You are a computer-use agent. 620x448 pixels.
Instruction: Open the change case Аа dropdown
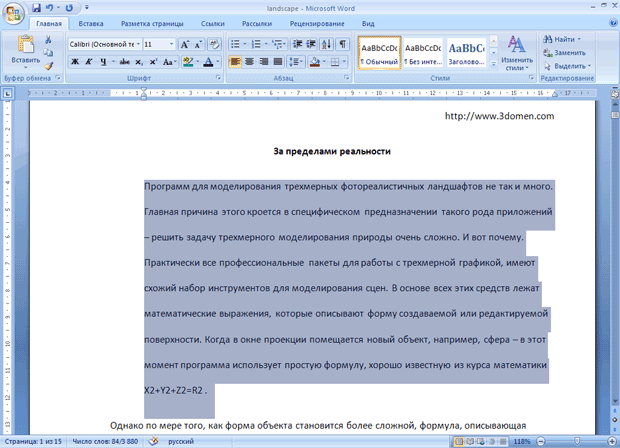(x=169, y=62)
